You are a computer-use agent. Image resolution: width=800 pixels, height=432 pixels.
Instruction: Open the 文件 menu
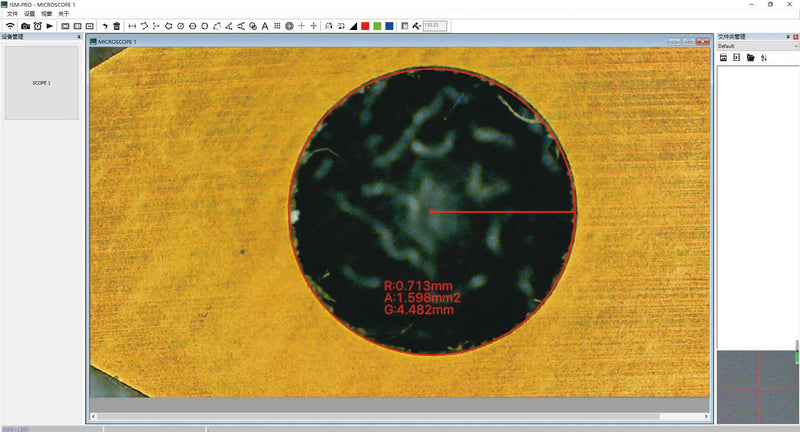(x=12, y=14)
